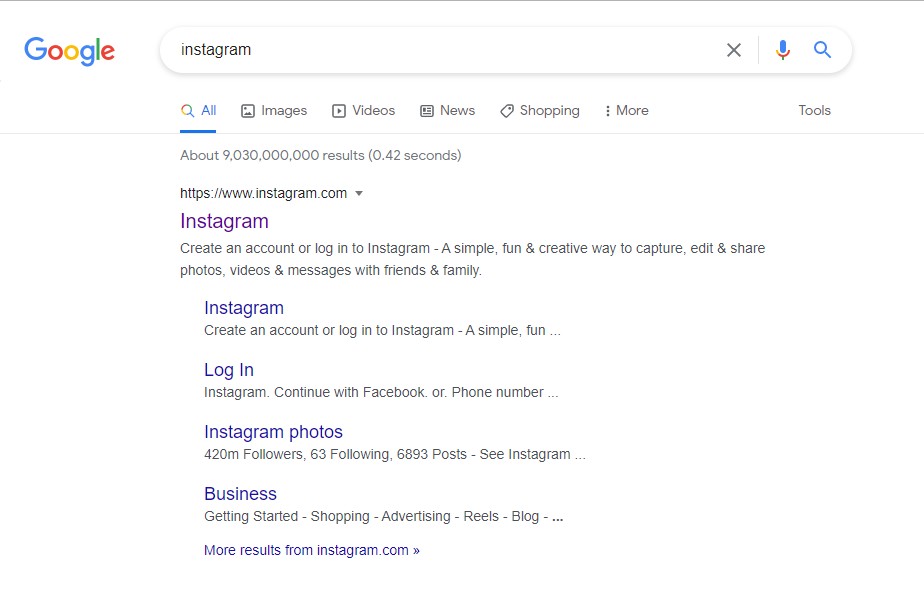
Task: Open the search Tools options
Action: click(x=814, y=110)
